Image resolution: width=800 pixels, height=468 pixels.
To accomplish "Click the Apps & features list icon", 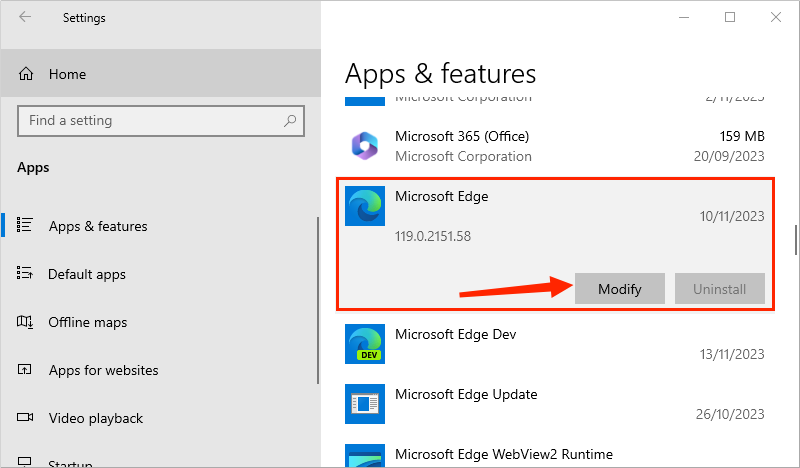I will (24, 225).
